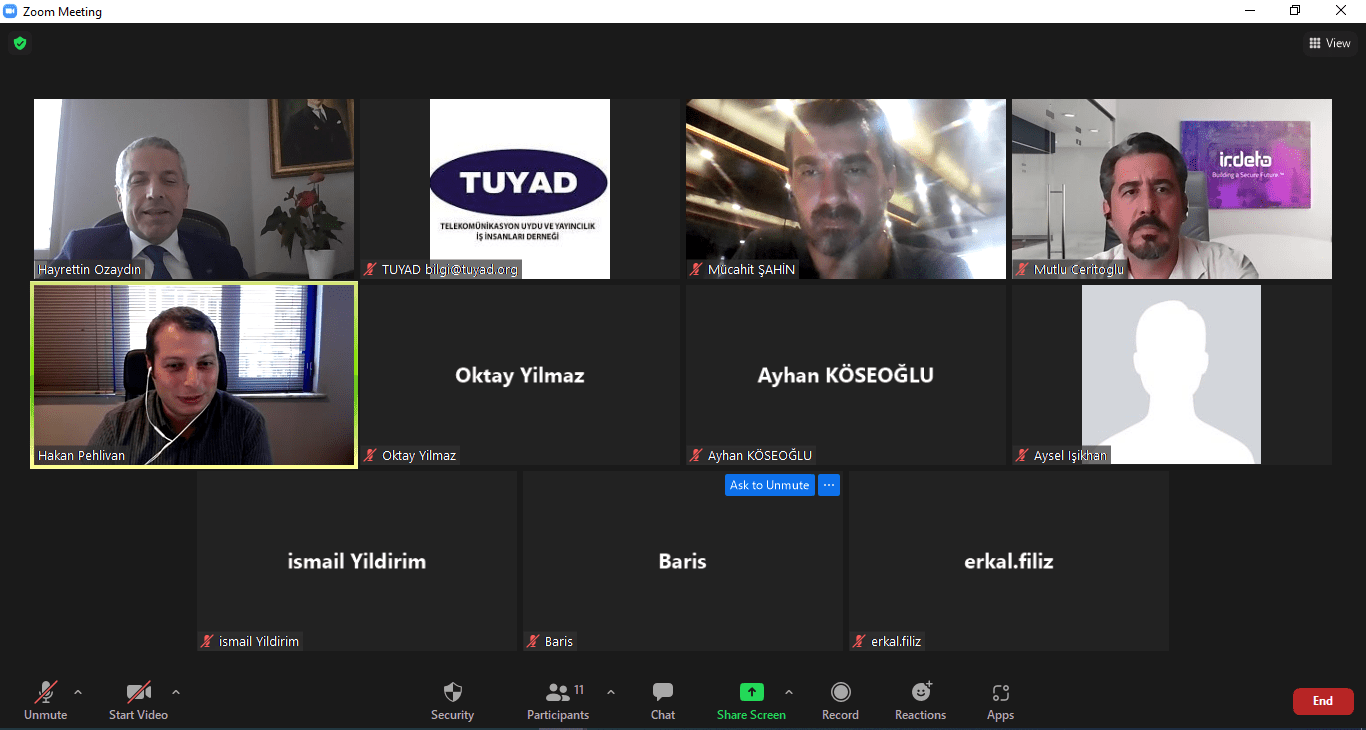Image resolution: width=1366 pixels, height=730 pixels.
Task: Click Ask to Unmute on Baris tile
Action: click(x=769, y=485)
